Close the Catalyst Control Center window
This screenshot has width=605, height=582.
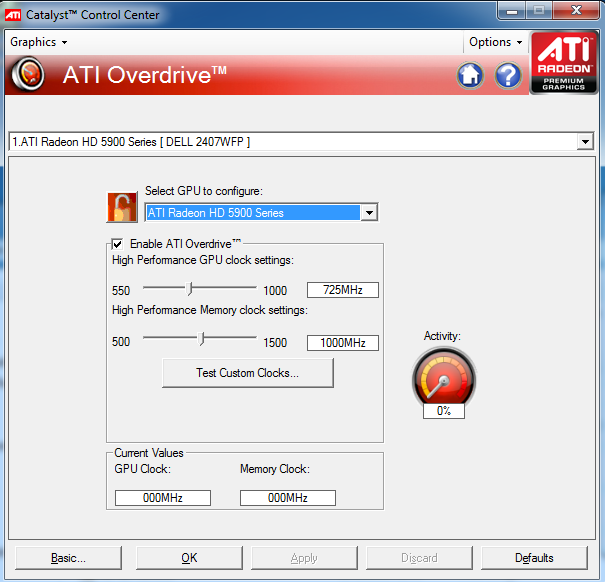(x=576, y=10)
